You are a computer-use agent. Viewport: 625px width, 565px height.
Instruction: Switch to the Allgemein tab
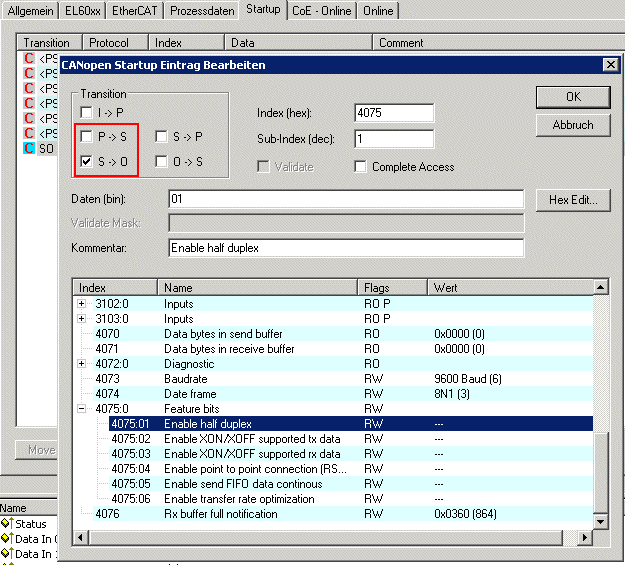[x=30, y=11]
